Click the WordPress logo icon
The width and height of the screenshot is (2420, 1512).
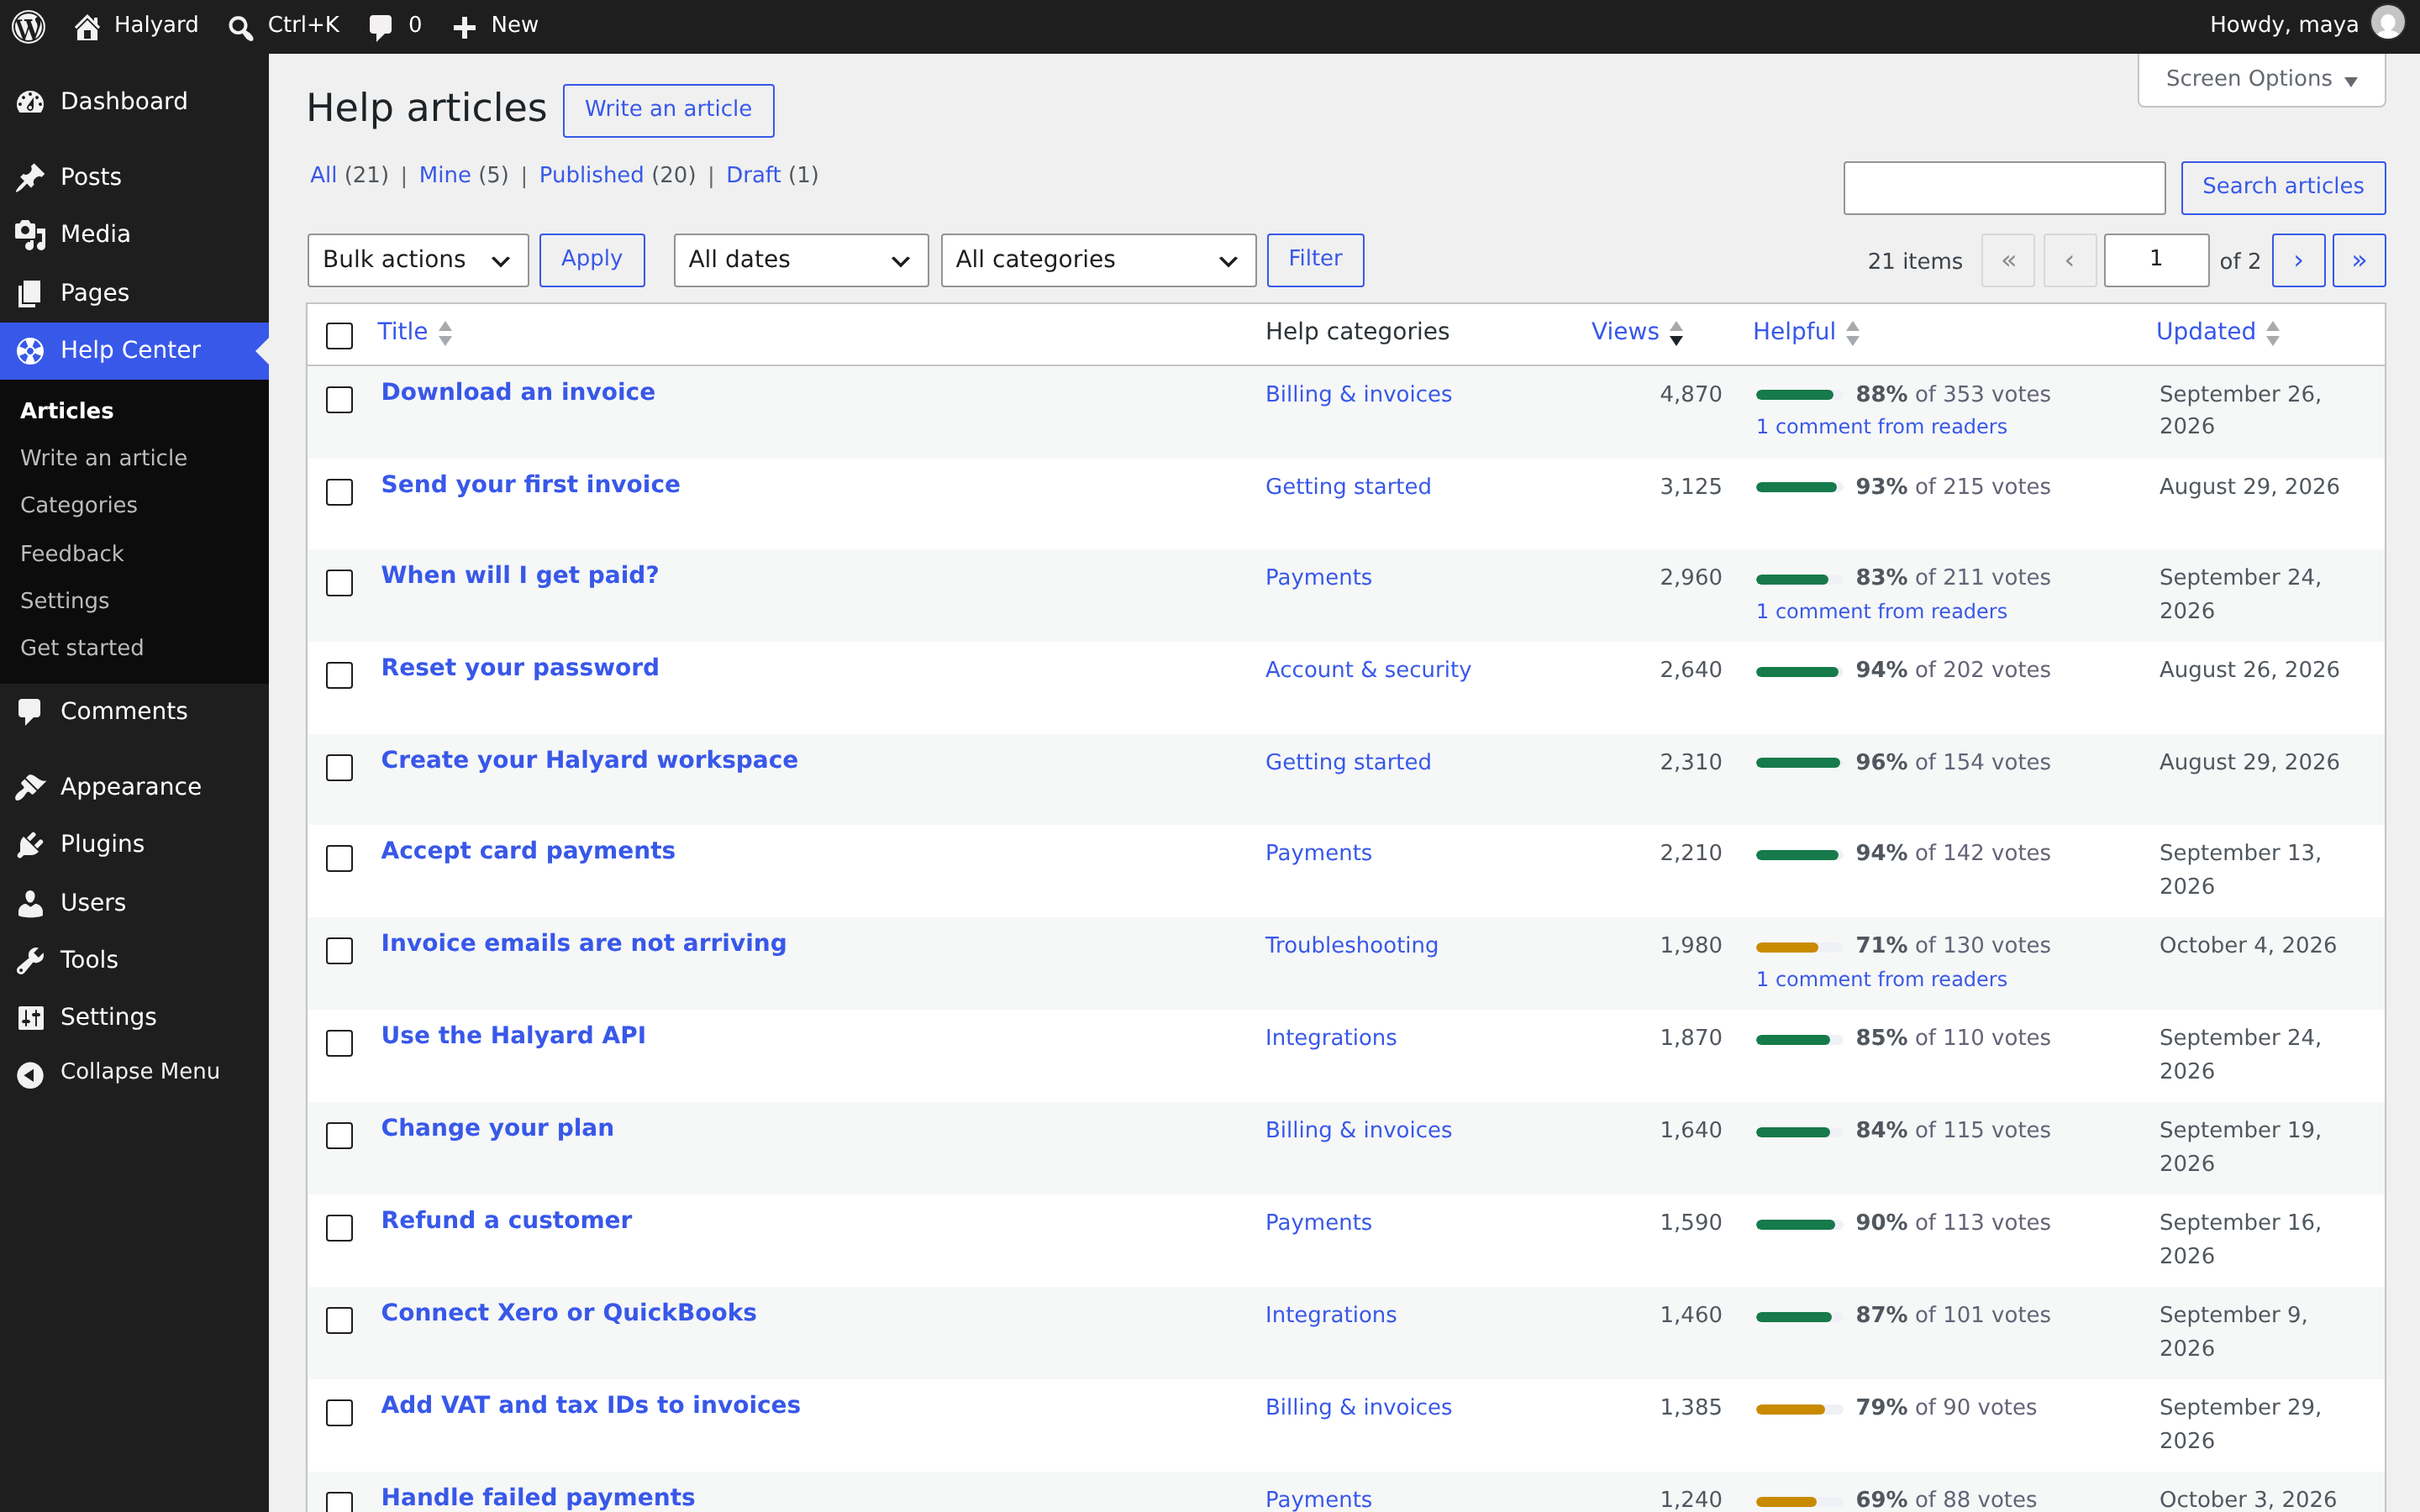tap(28, 26)
